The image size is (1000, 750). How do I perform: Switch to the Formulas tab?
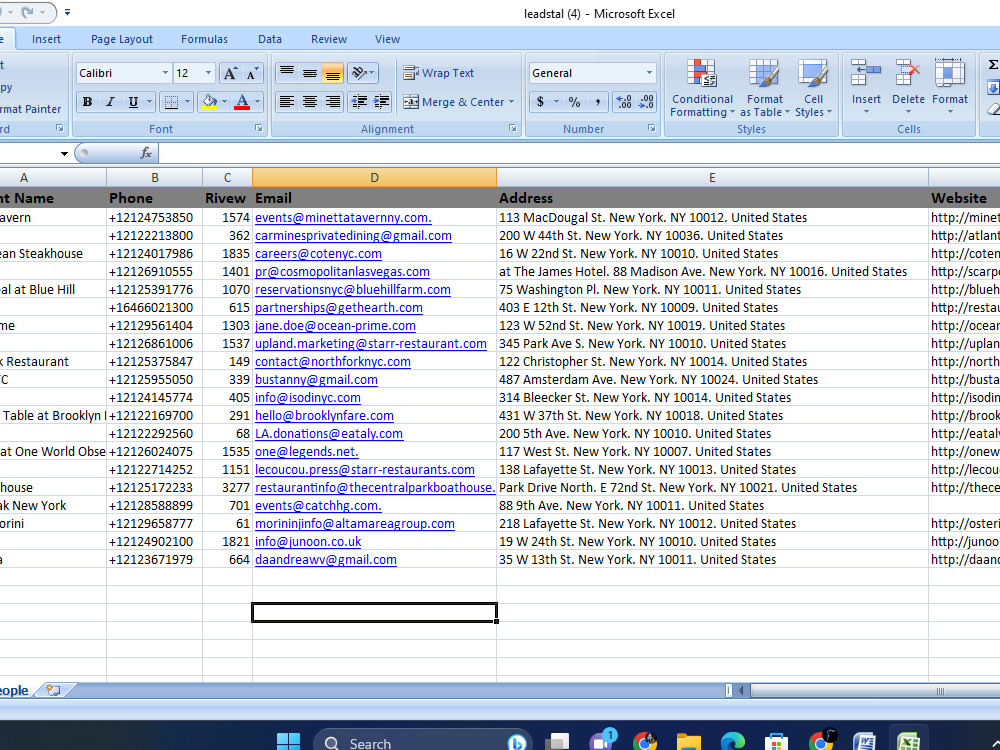[204, 39]
